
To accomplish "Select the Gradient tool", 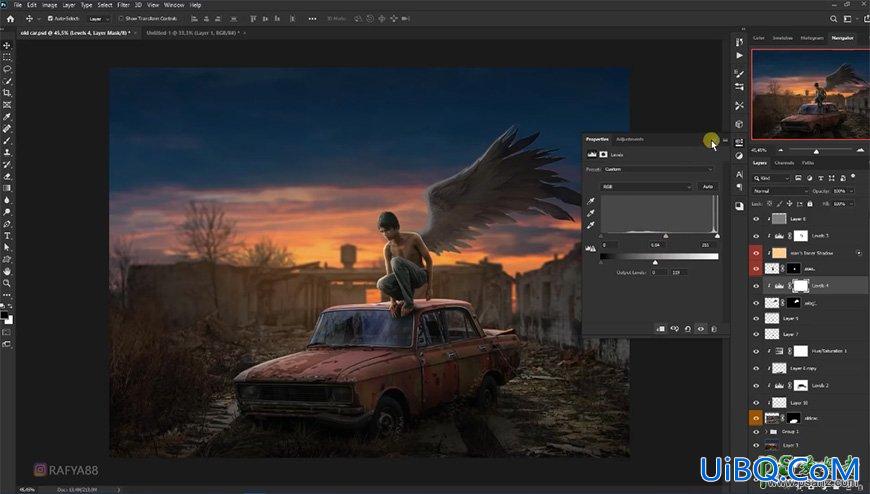I will [x=7, y=188].
